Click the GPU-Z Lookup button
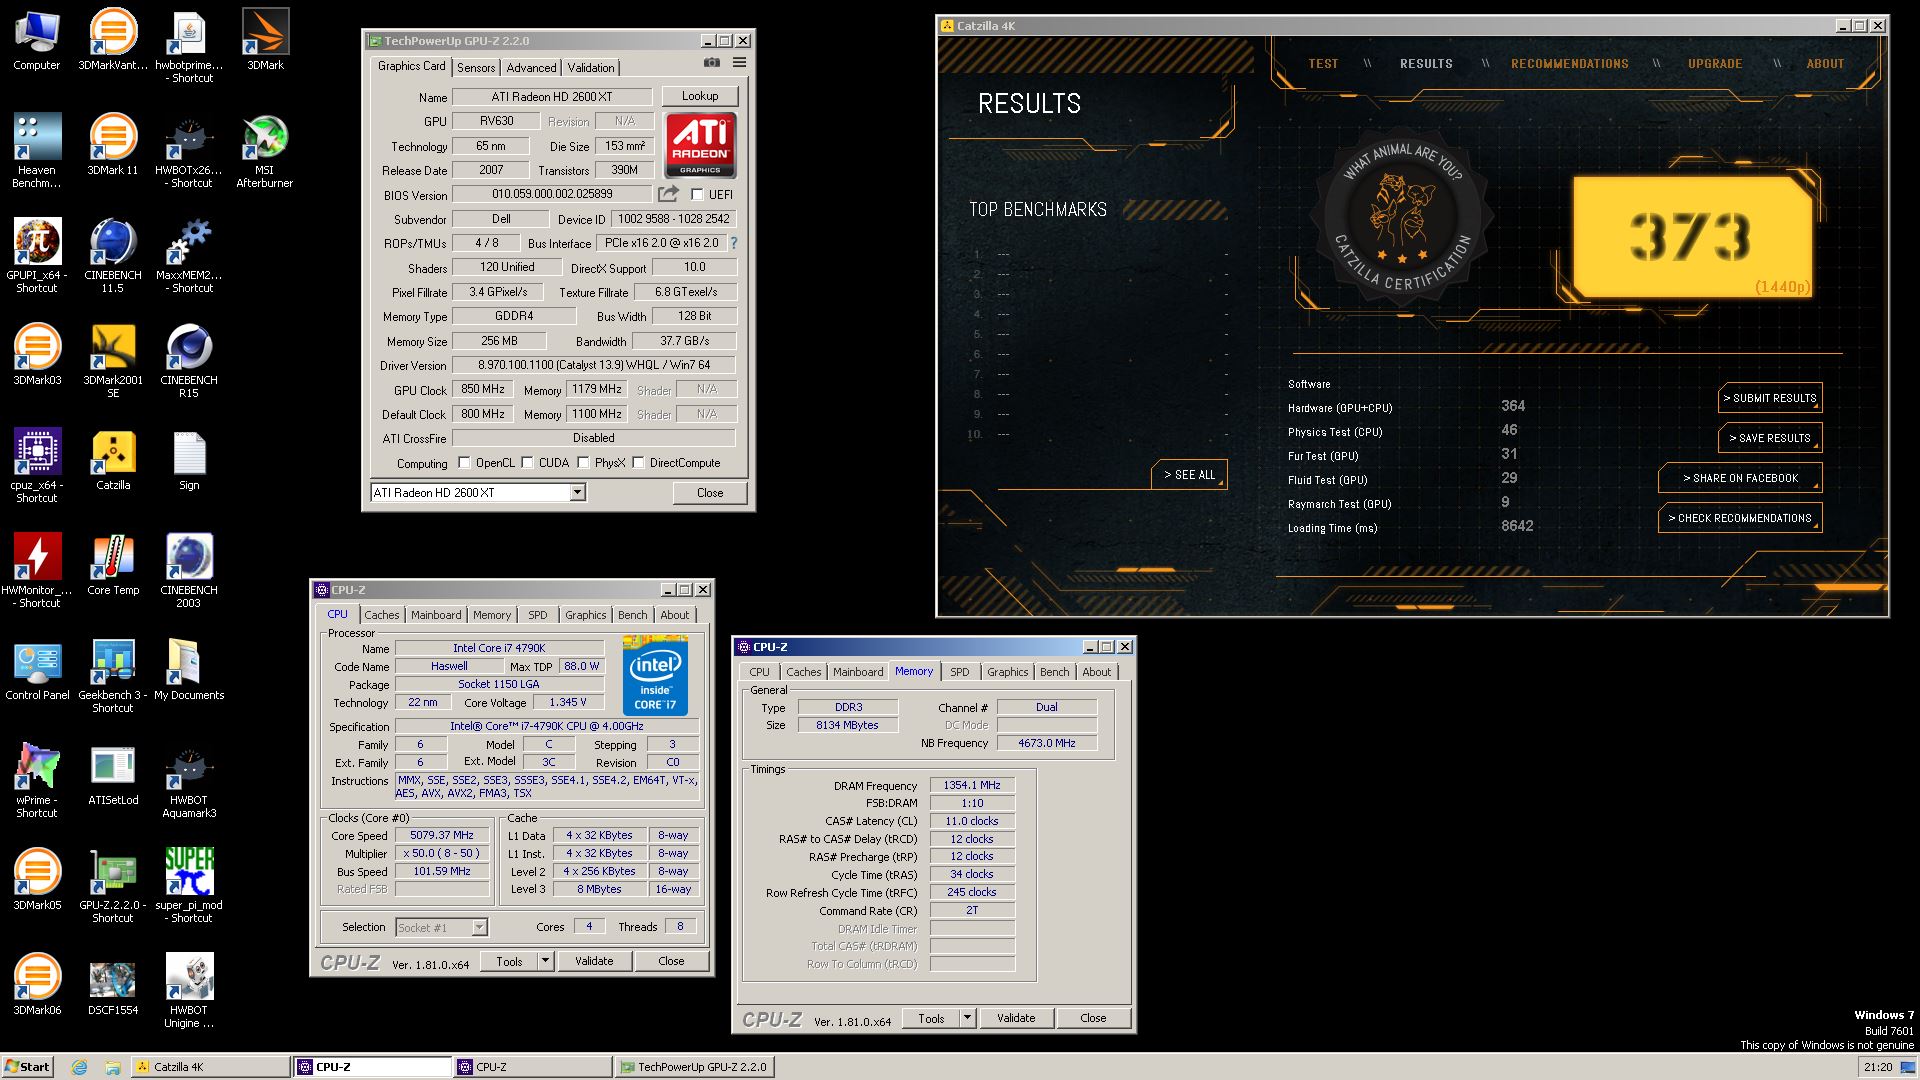Viewport: 1920px width, 1080px height. (x=700, y=96)
